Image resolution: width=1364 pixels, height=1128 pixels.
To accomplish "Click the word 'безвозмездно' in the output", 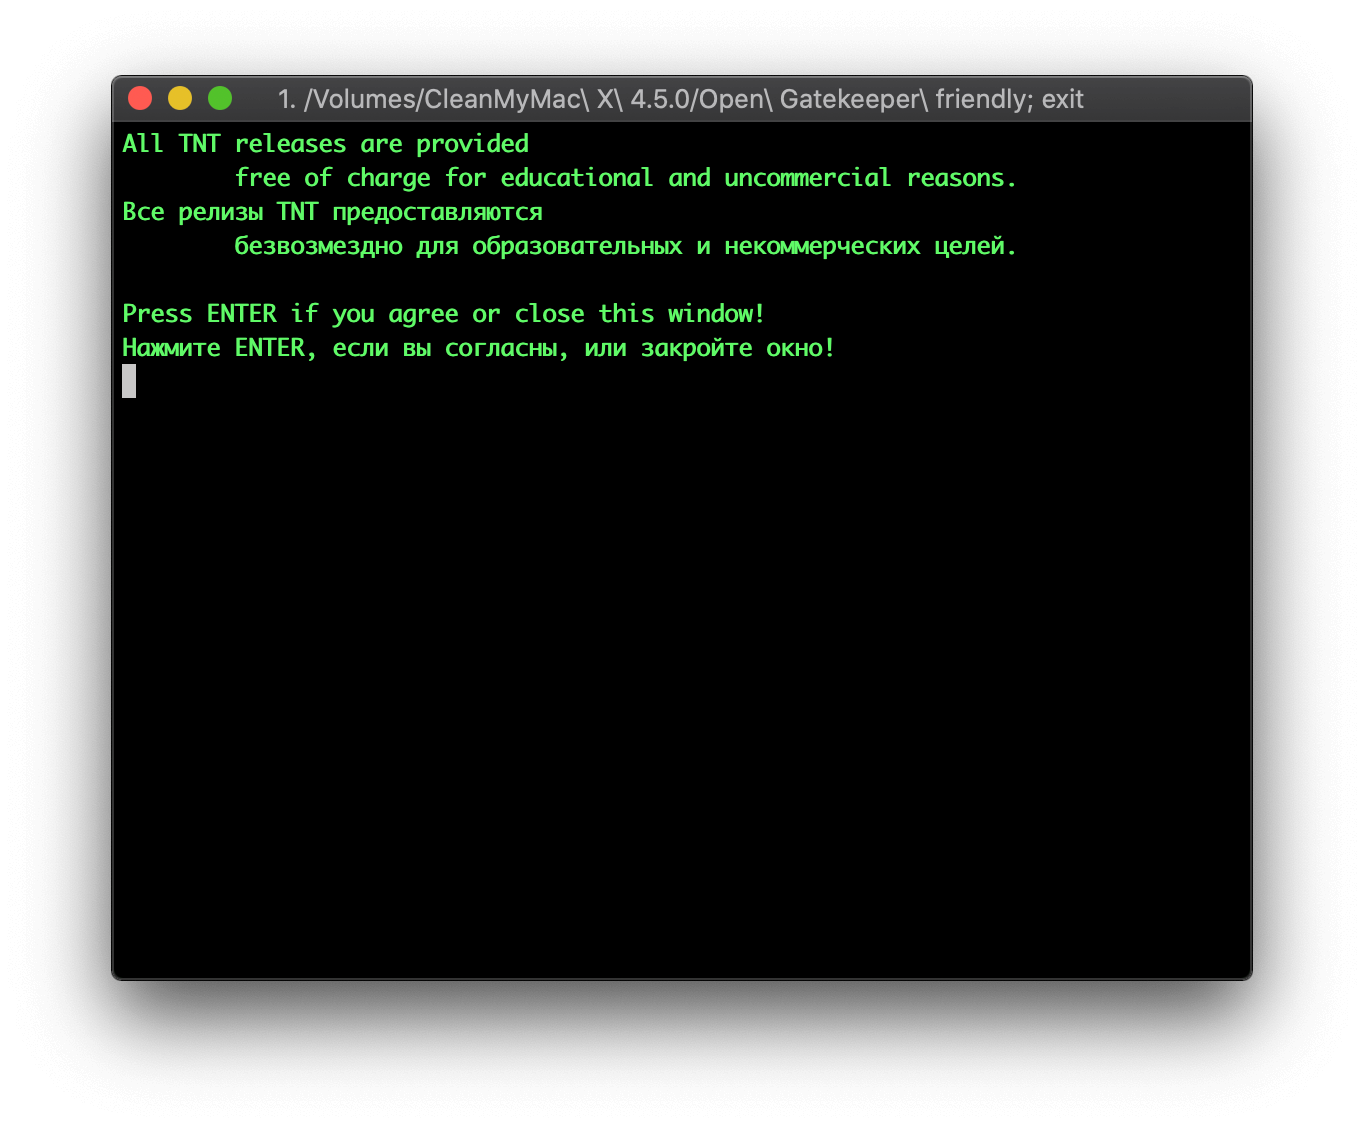I will coord(318,246).
